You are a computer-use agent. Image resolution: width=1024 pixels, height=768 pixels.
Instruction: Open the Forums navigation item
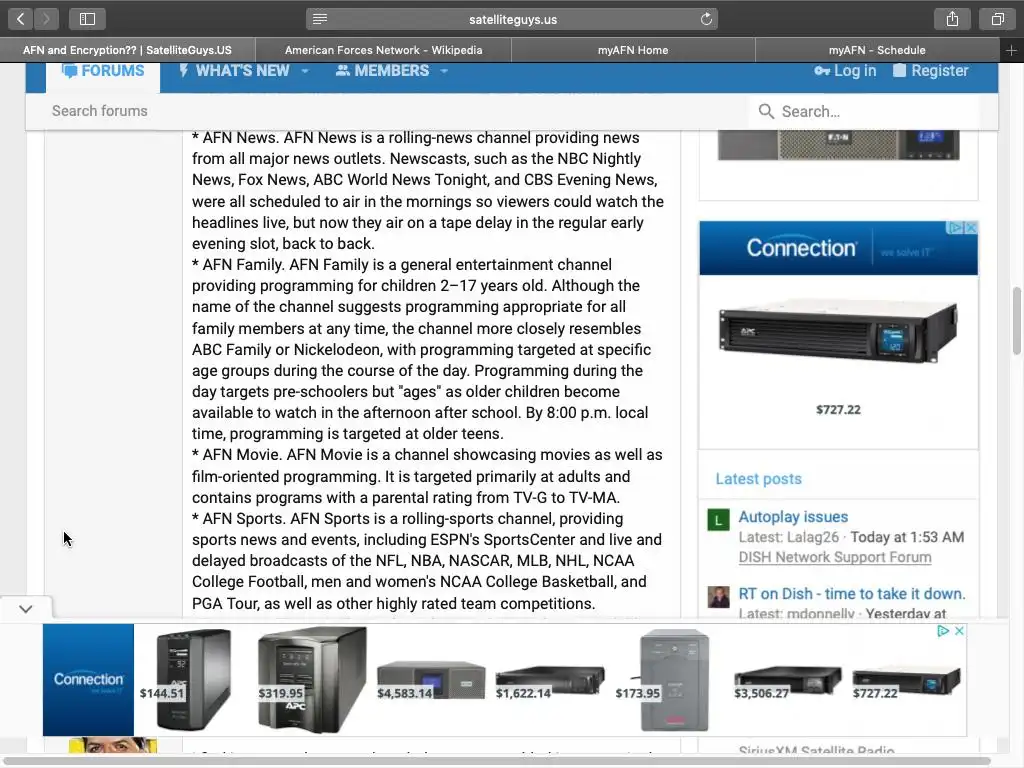pos(103,71)
